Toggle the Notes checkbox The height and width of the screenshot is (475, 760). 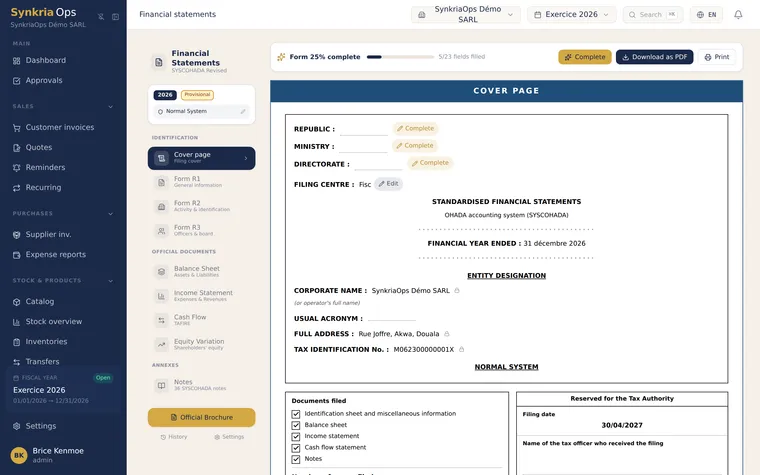(x=296, y=459)
